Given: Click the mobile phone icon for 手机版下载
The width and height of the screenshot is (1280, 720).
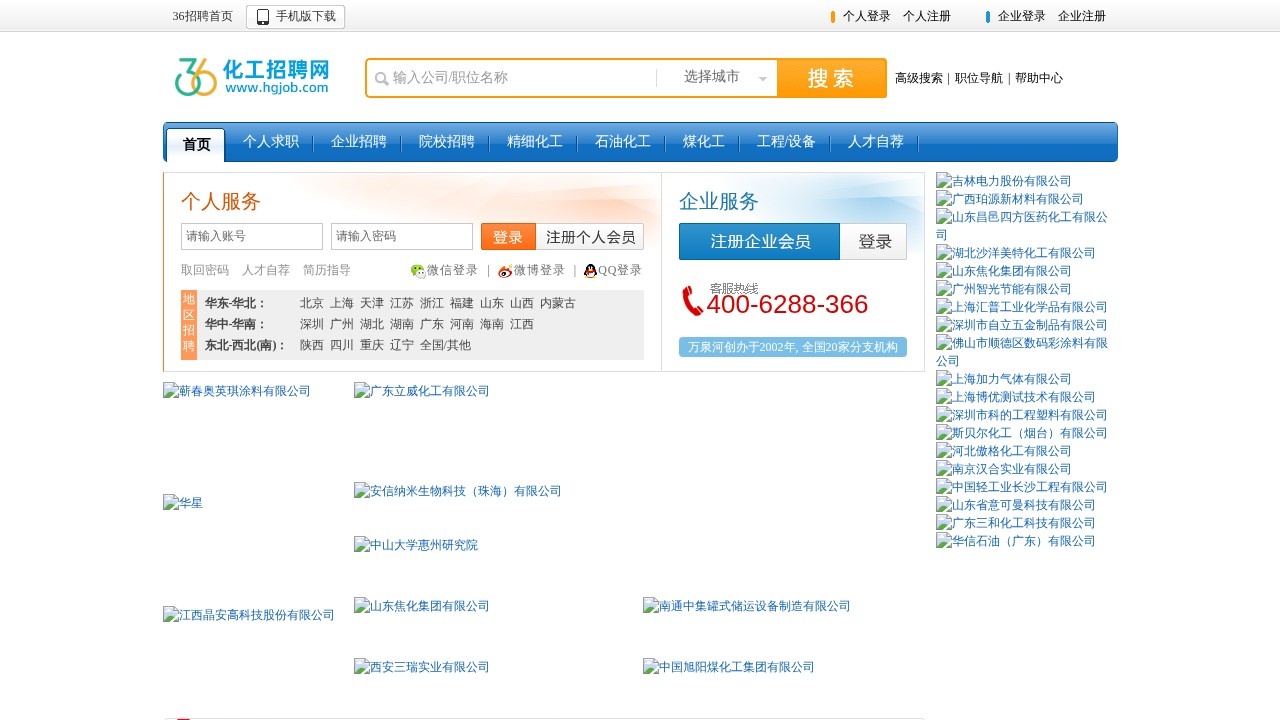Looking at the screenshot, I should click(263, 17).
